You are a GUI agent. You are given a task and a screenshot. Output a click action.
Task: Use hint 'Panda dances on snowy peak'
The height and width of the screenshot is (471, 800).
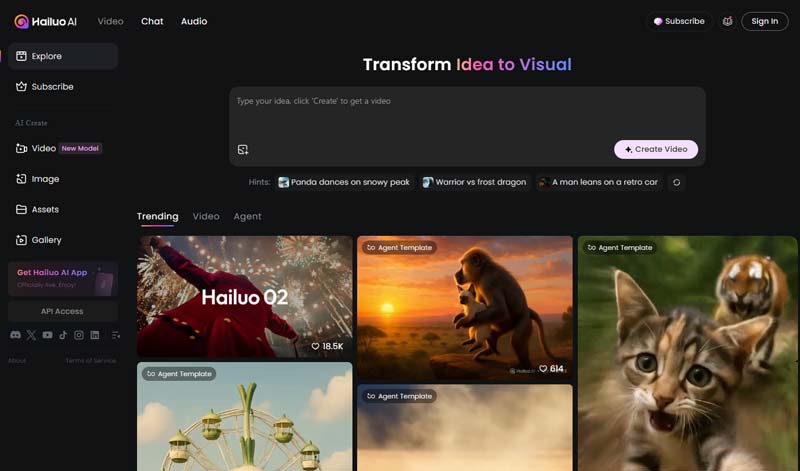pyautogui.click(x=344, y=182)
